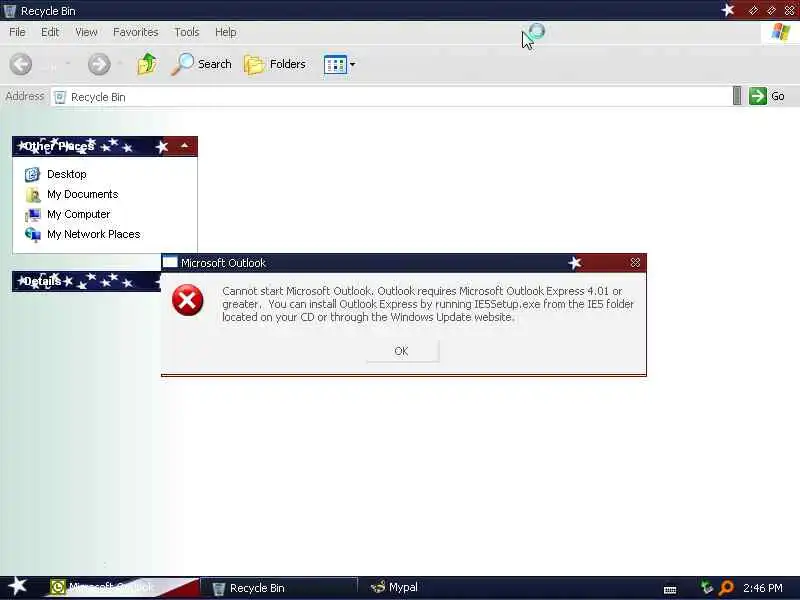Open the File menu
This screenshot has width=800, height=600.
coord(17,32)
